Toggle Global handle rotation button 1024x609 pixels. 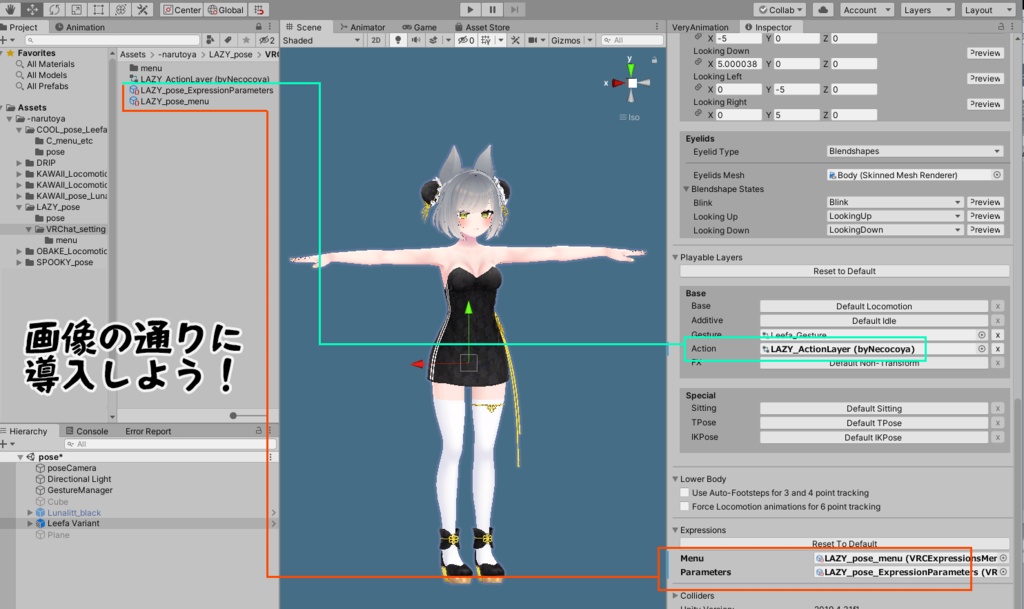[x=226, y=10]
